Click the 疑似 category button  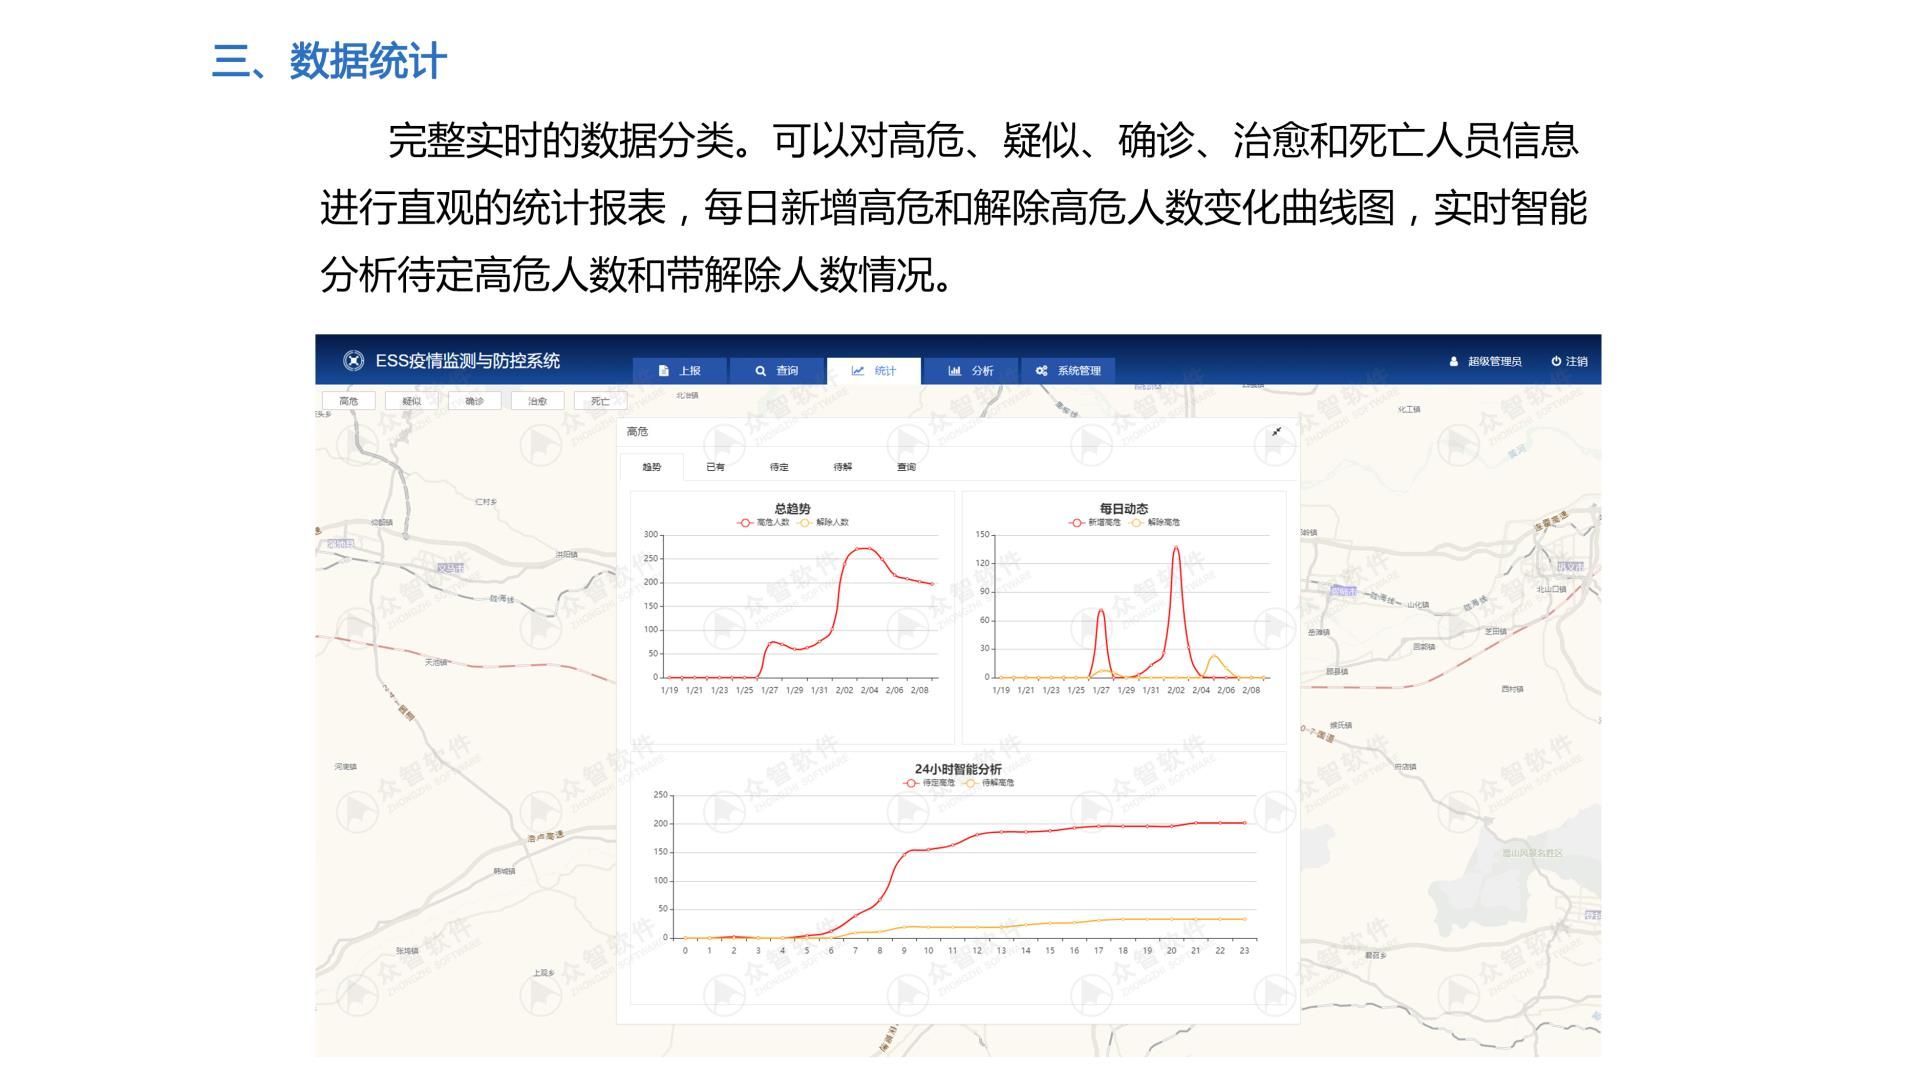tap(411, 401)
